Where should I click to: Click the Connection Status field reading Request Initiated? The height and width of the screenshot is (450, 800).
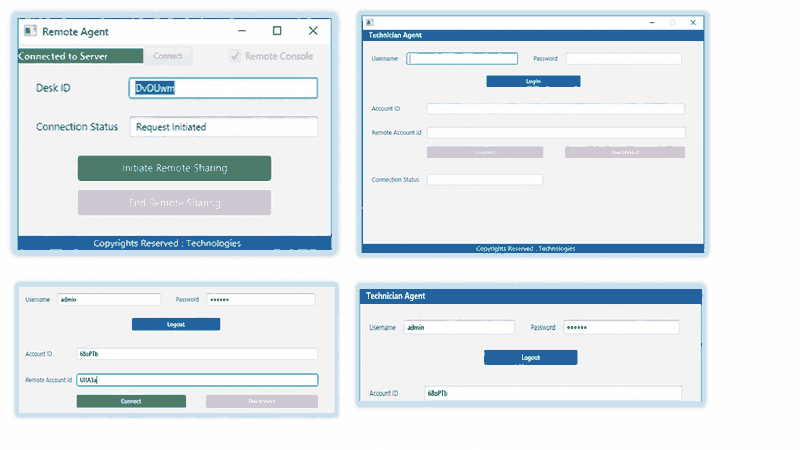coord(223,127)
